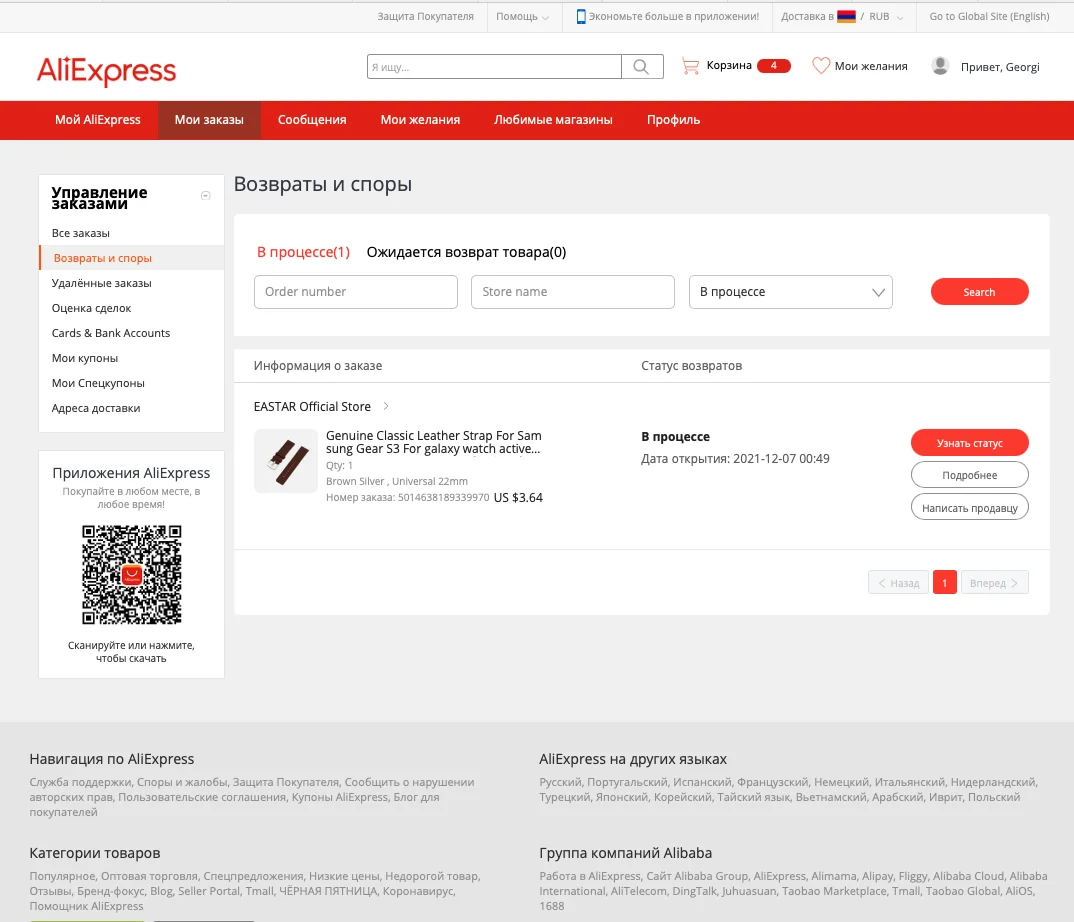
Task: Click Сканируйте или нажмите, чтобы скачать
Action: pos(132,651)
